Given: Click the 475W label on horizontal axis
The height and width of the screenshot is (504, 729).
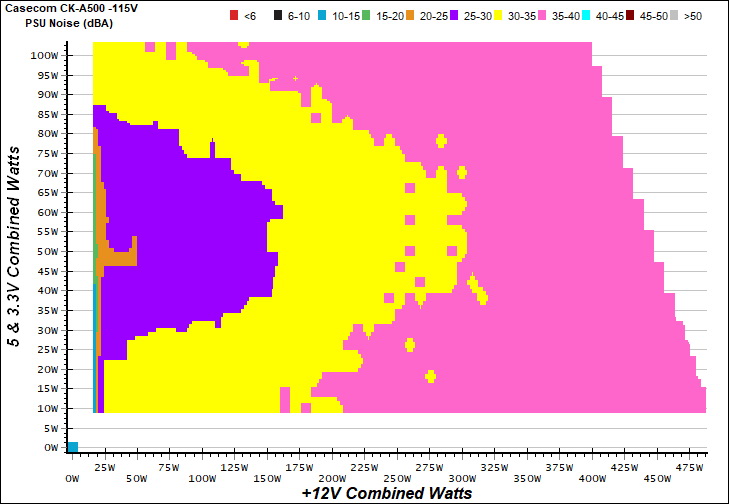Looking at the screenshot, I should 688,466.
